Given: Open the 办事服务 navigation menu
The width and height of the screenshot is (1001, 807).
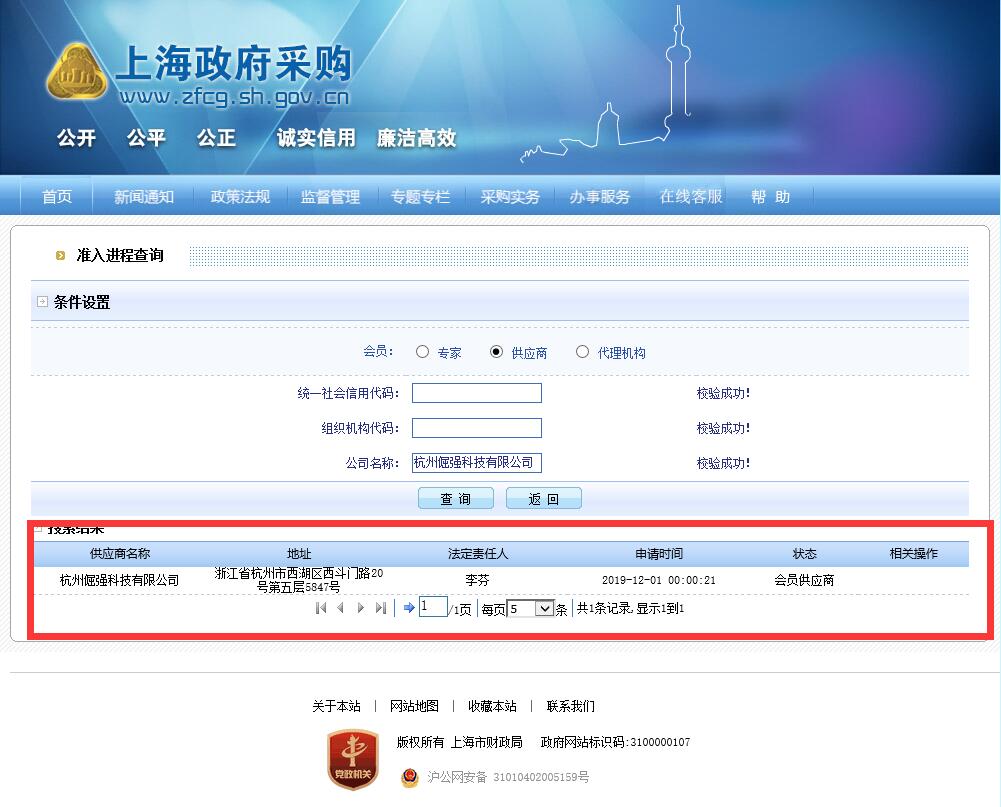Looking at the screenshot, I should [x=600, y=197].
